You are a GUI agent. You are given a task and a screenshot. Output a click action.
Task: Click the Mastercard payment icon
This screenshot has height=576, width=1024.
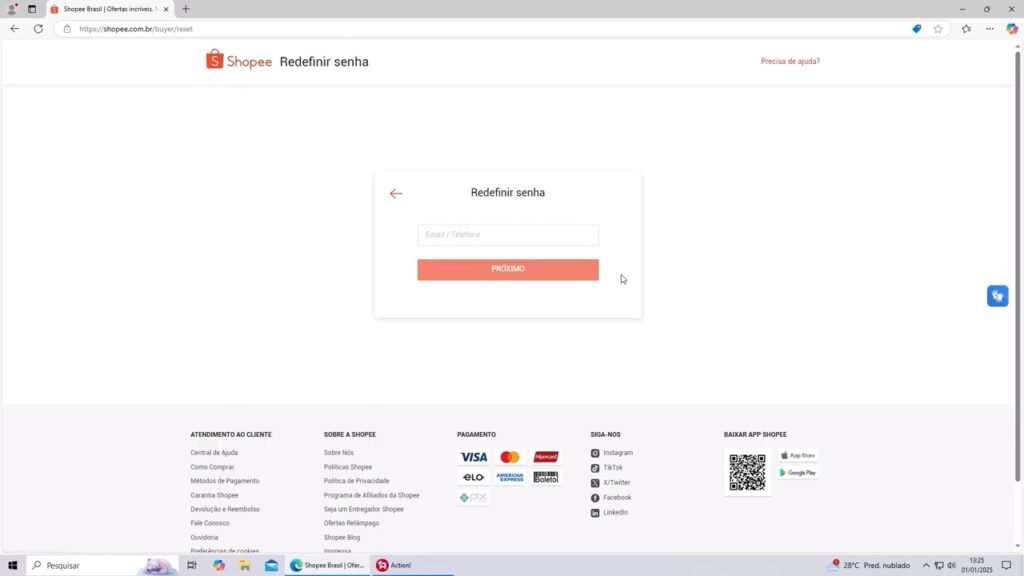click(509, 457)
